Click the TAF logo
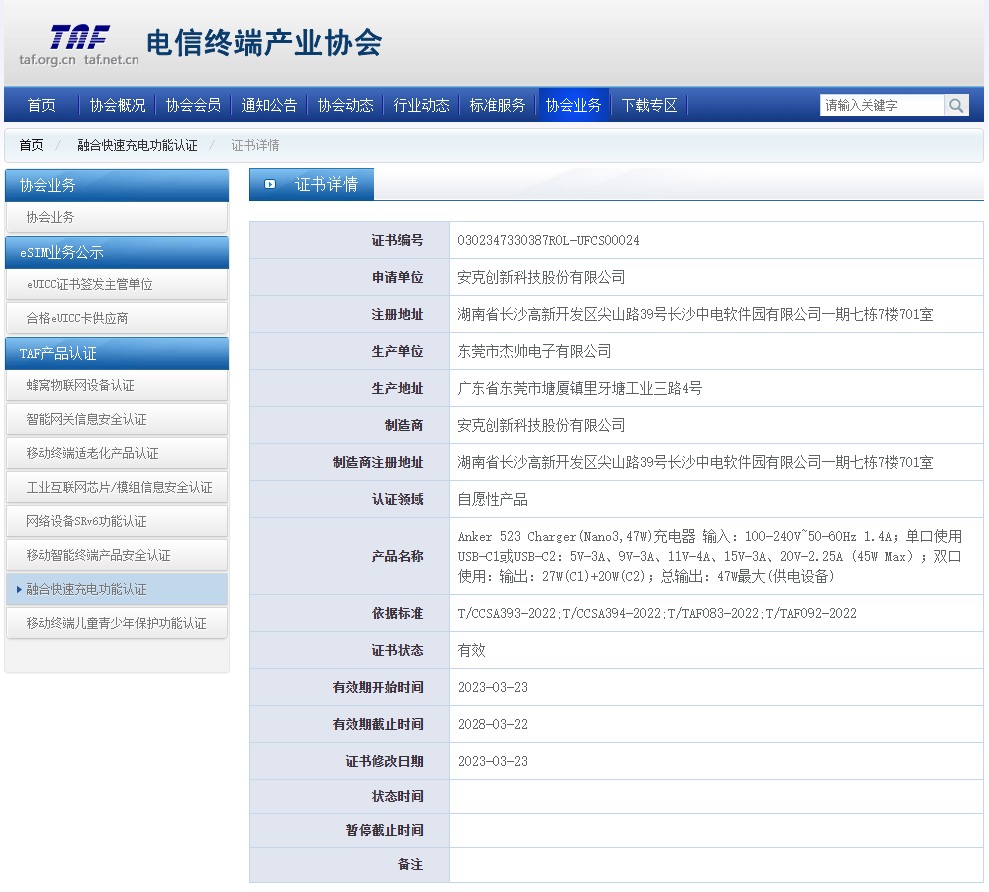Image resolution: width=989 pixels, height=892 pixels. [x=79, y=45]
